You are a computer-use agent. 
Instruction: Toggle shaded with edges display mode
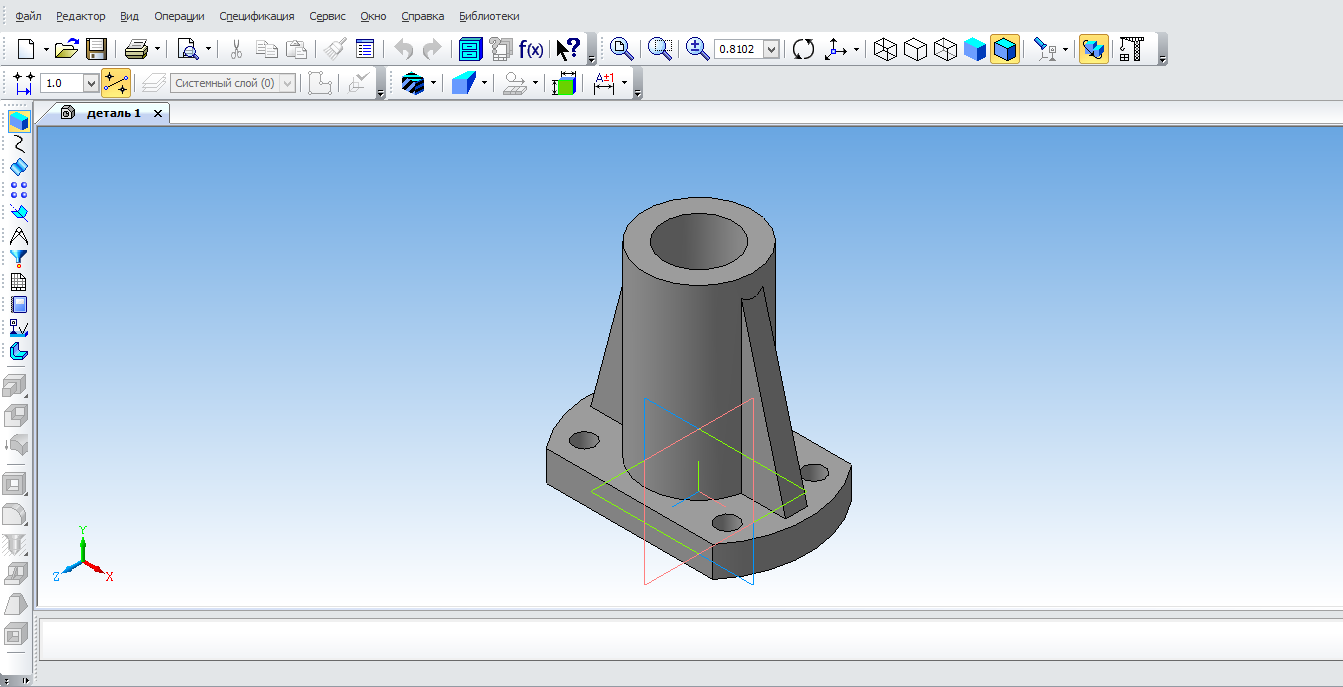tap(1005, 49)
